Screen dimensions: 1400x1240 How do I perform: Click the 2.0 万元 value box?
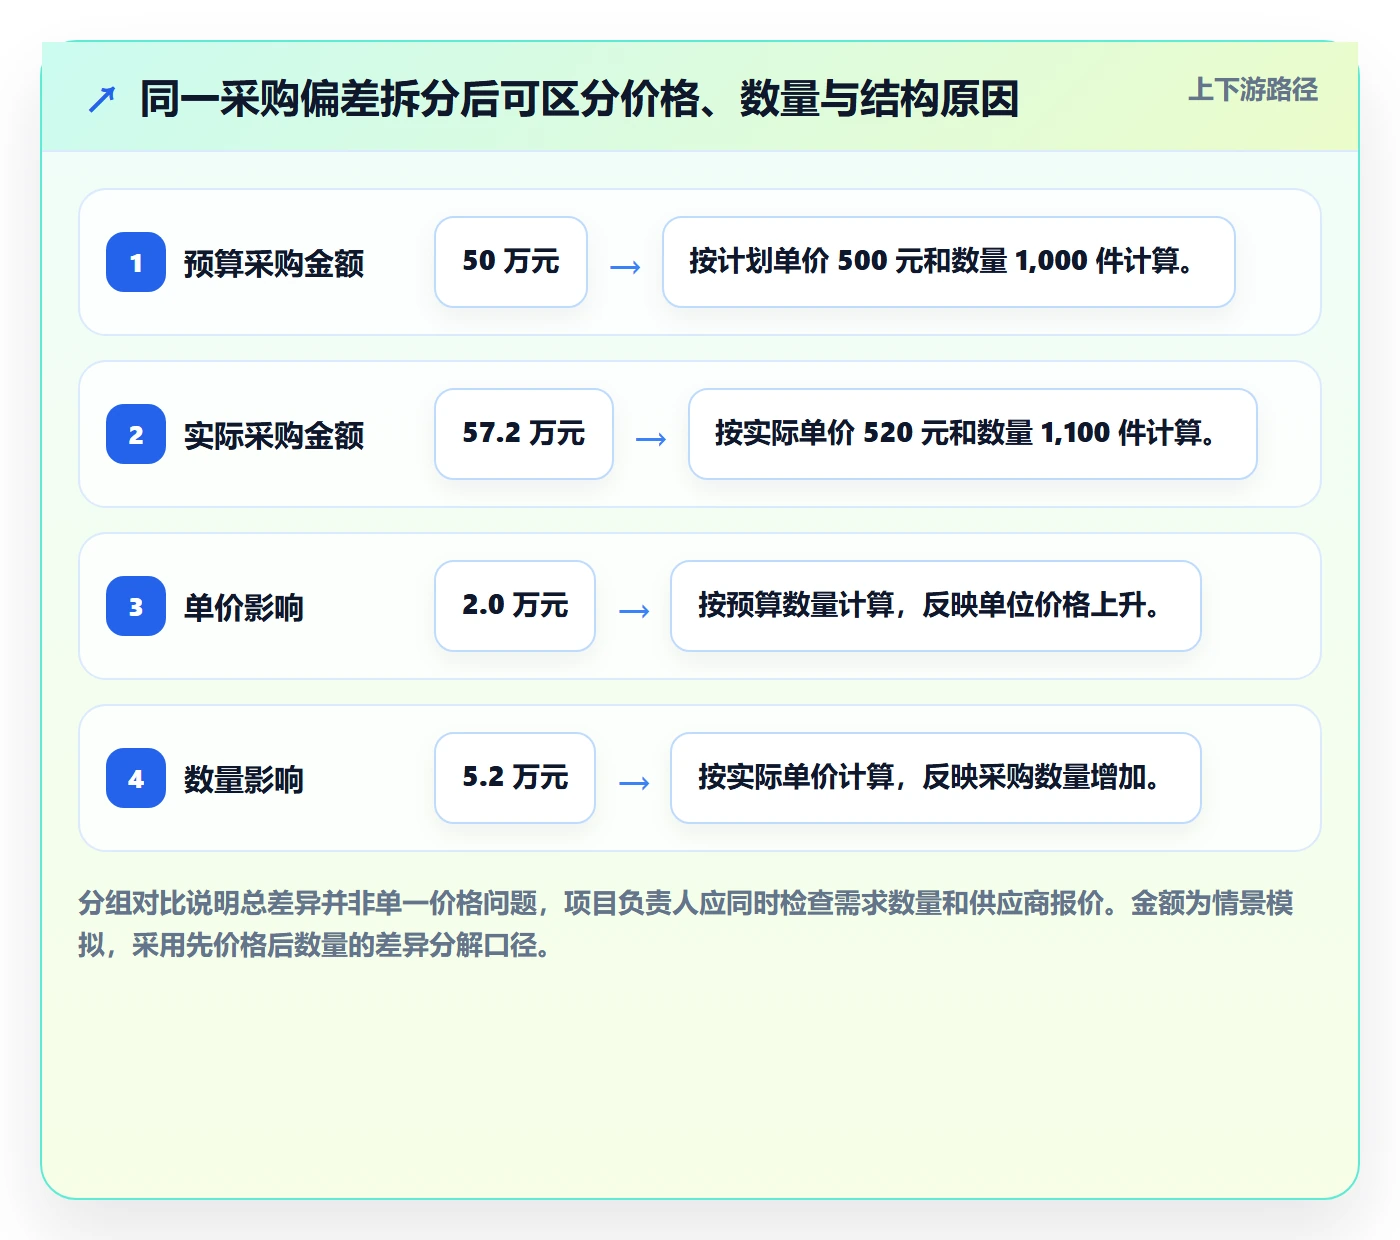point(515,606)
